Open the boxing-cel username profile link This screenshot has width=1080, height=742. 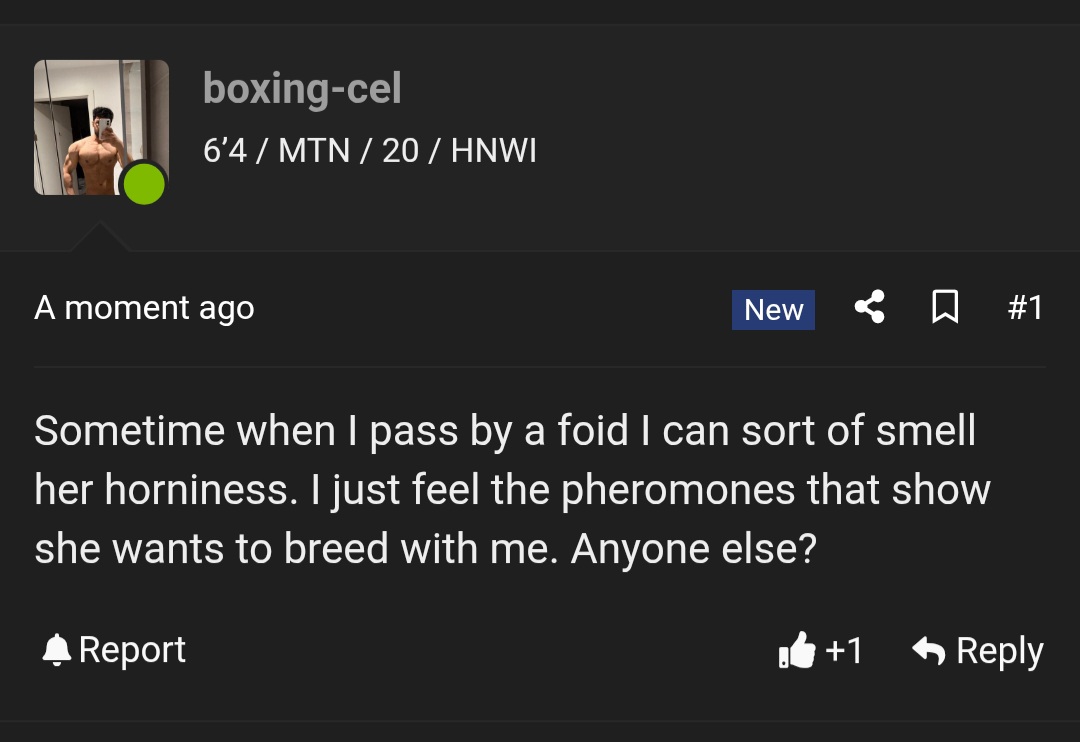(x=302, y=89)
